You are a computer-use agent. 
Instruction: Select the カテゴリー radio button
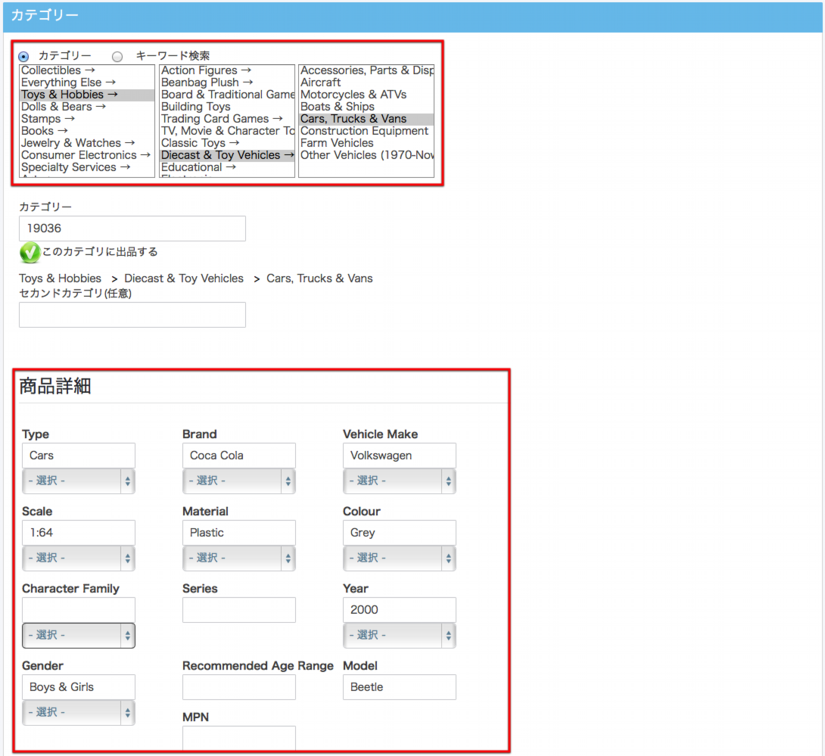(24, 57)
